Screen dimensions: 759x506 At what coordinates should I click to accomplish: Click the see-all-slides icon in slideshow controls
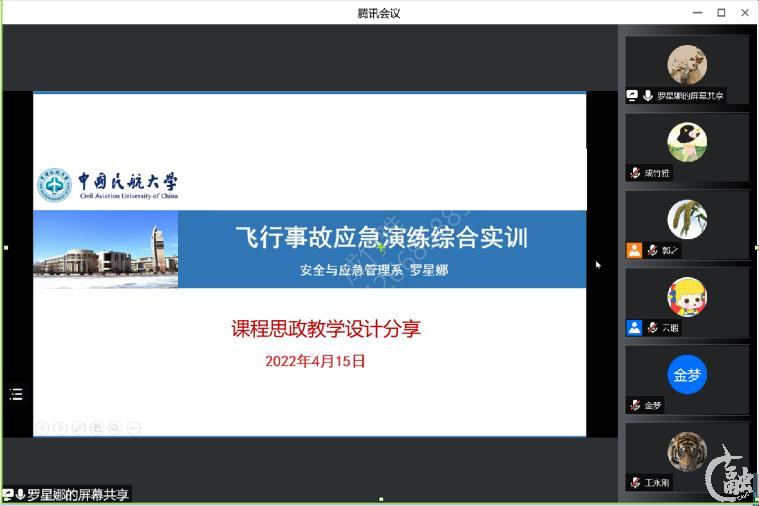click(x=97, y=428)
